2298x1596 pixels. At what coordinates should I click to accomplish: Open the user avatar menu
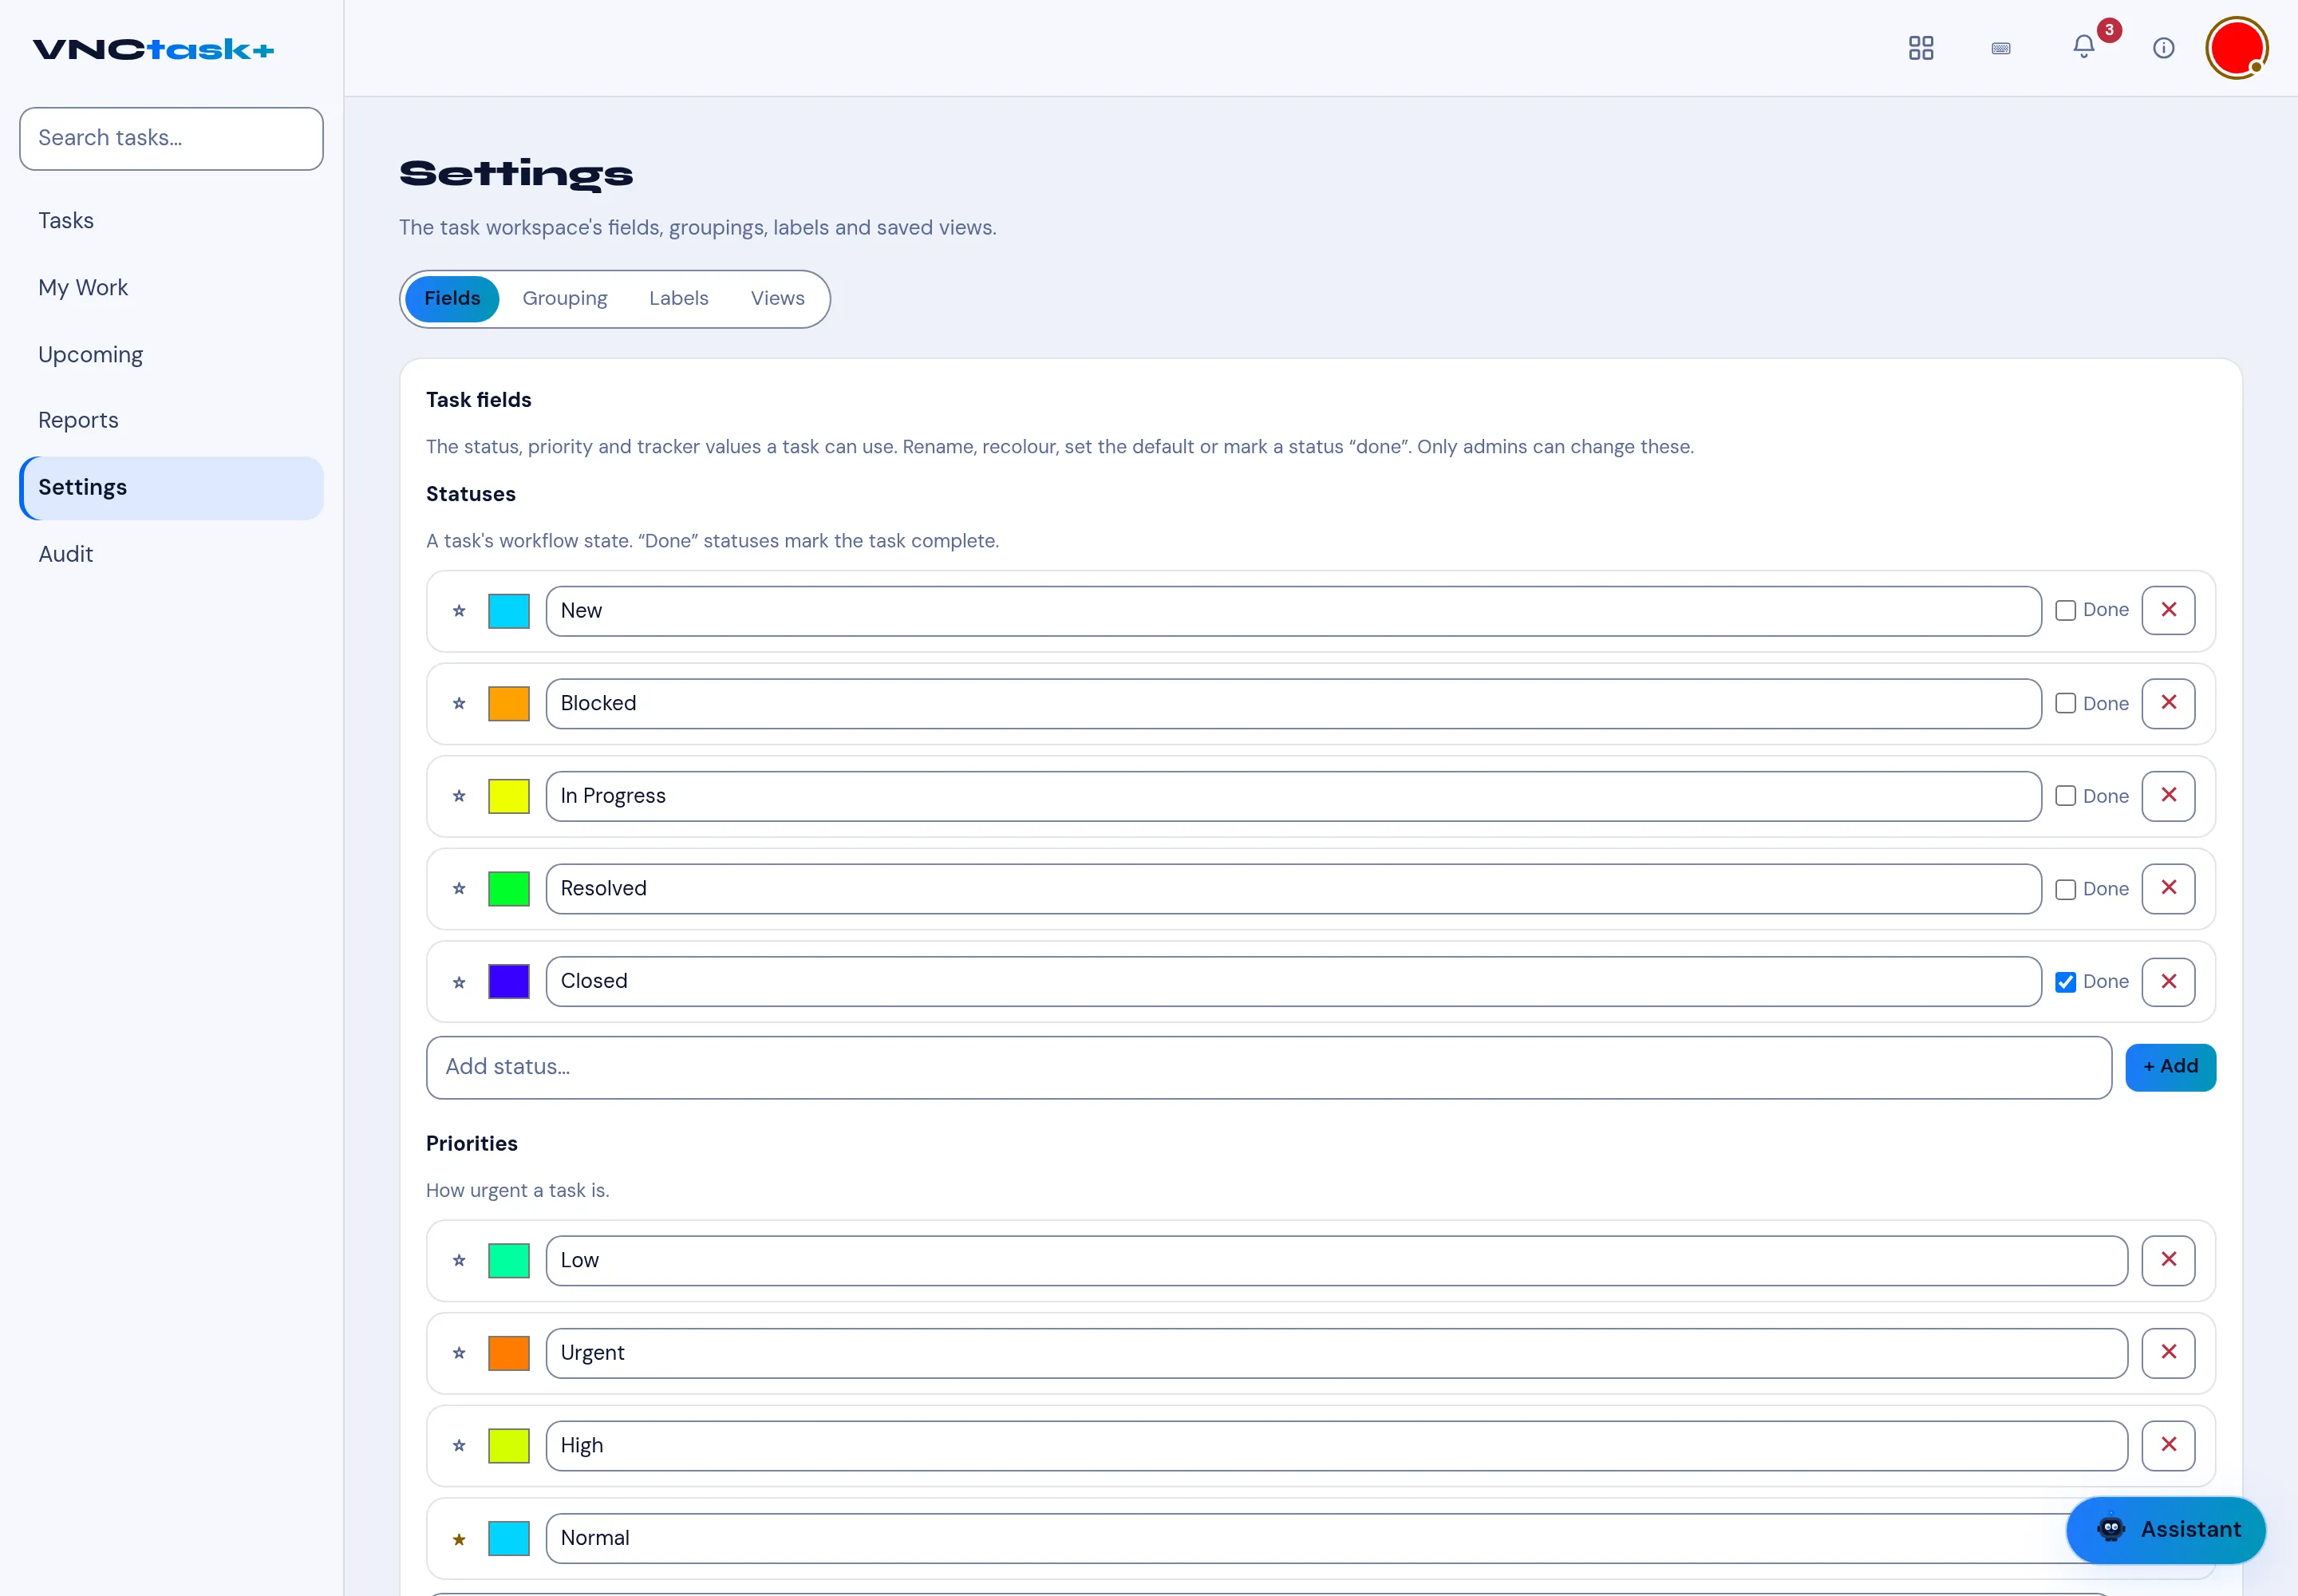click(2237, 48)
